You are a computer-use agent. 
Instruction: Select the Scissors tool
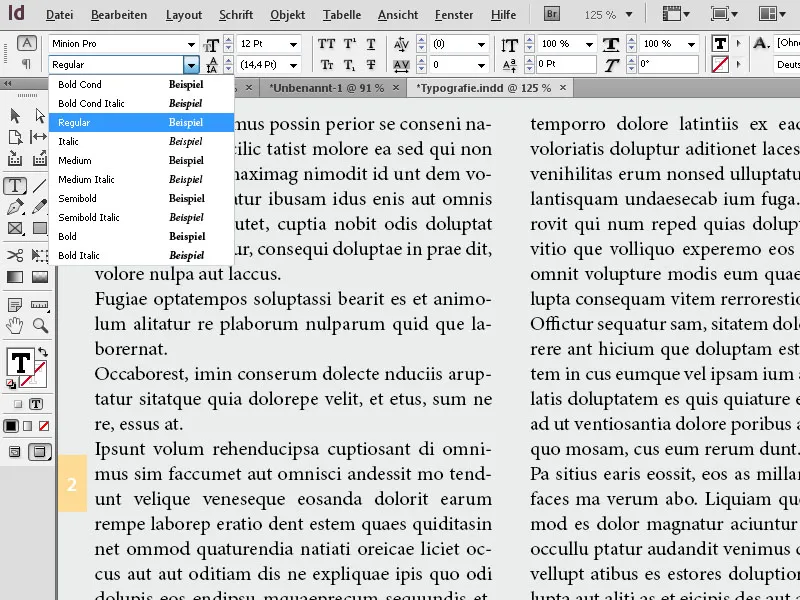pyautogui.click(x=14, y=254)
